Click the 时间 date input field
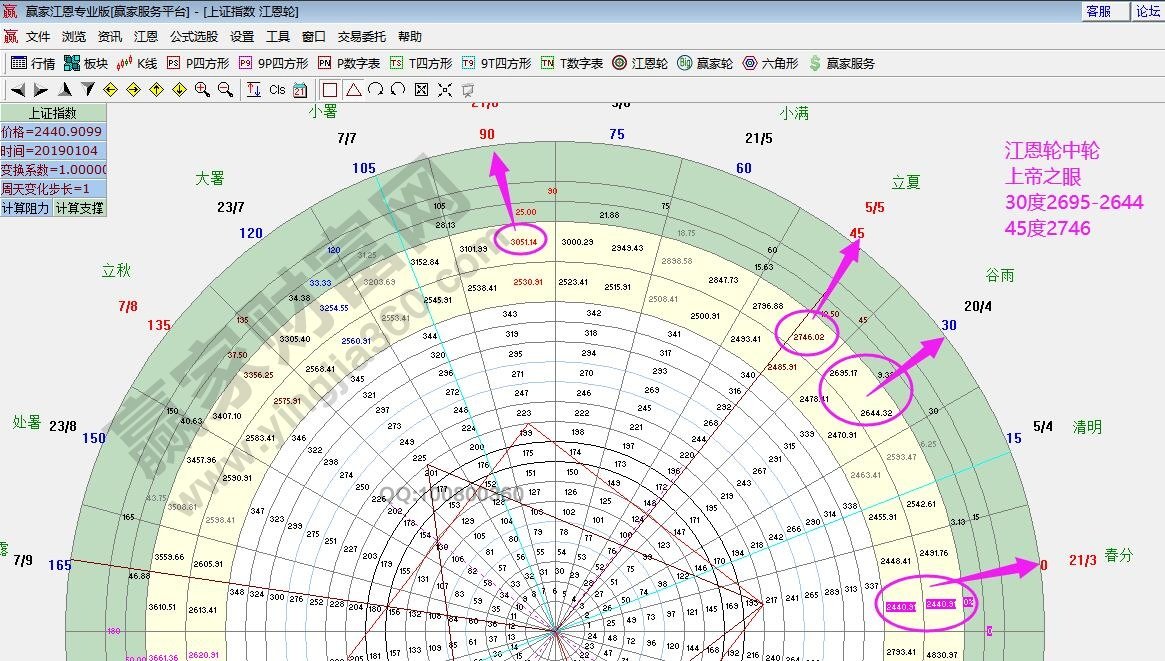Viewport: 1165px width, 661px height. pos(52,151)
